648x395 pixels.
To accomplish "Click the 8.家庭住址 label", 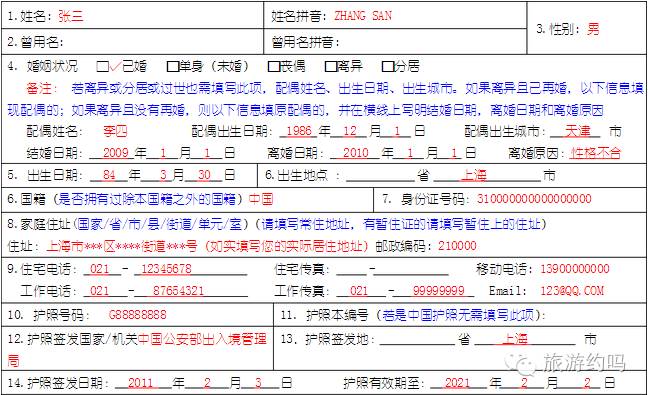I will [x=39, y=224].
